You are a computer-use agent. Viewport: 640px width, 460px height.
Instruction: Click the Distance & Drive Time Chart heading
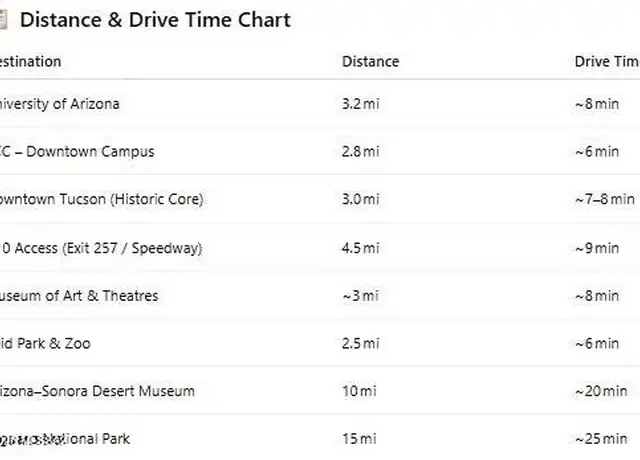point(155,20)
